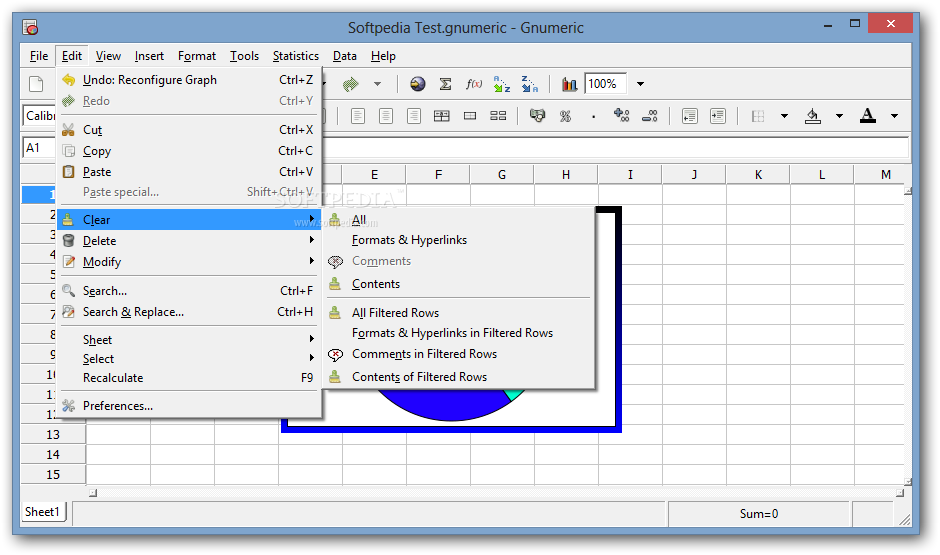
Task: Click the Insert Chart icon
Action: 570,84
